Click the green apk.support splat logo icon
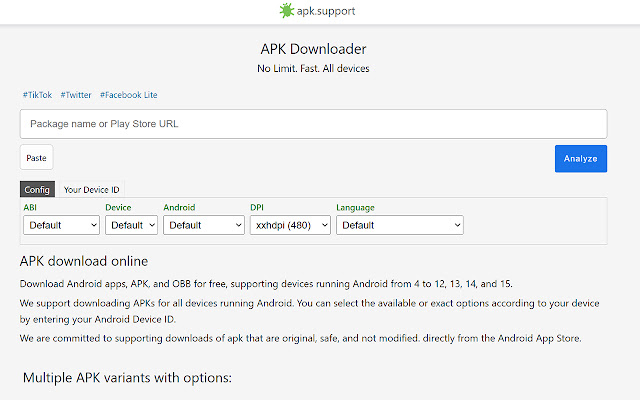 (x=286, y=11)
